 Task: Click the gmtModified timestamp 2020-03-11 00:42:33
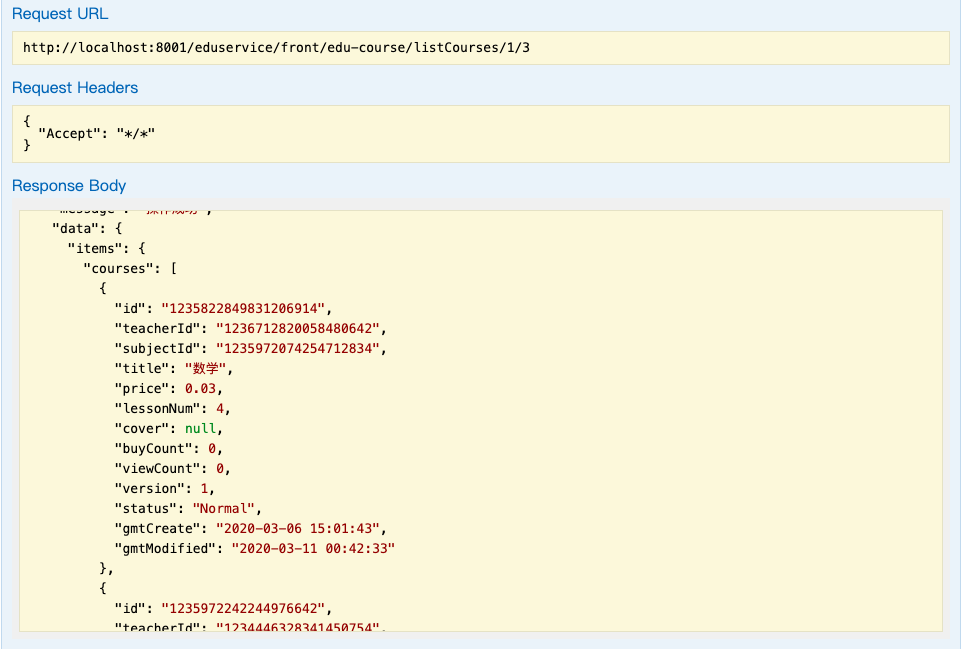[x=314, y=548]
